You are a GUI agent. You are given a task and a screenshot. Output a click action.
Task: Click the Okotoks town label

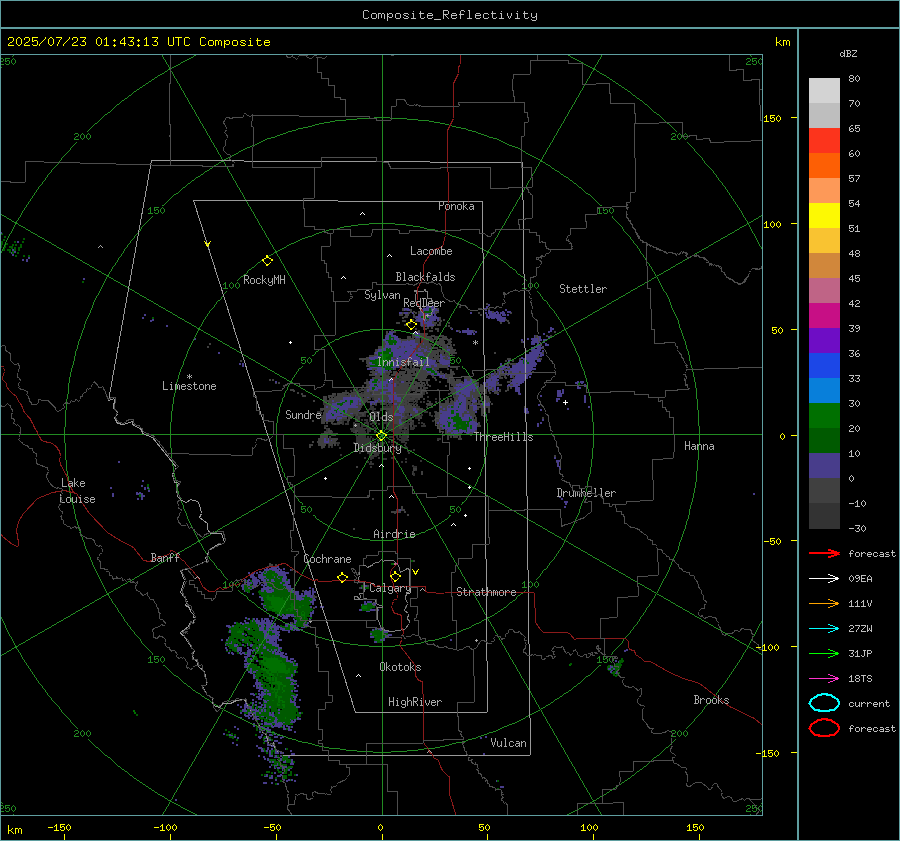[x=400, y=667]
